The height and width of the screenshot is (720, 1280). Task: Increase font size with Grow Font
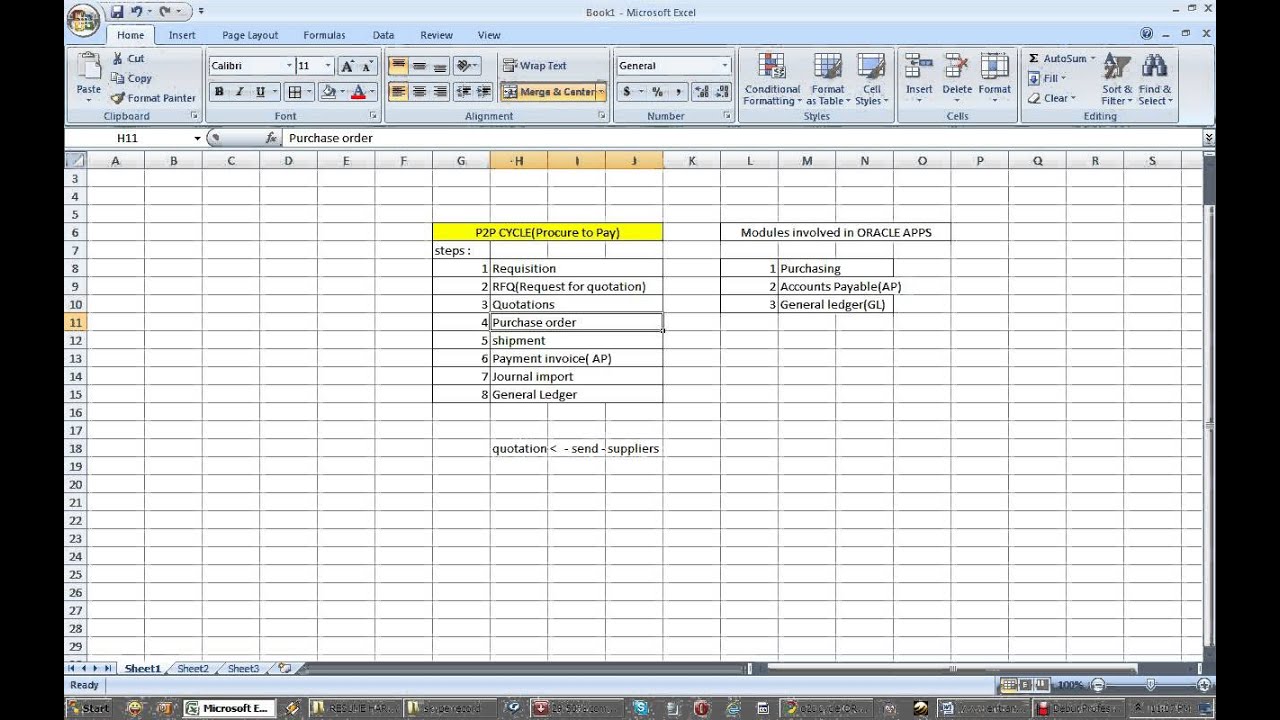347,66
